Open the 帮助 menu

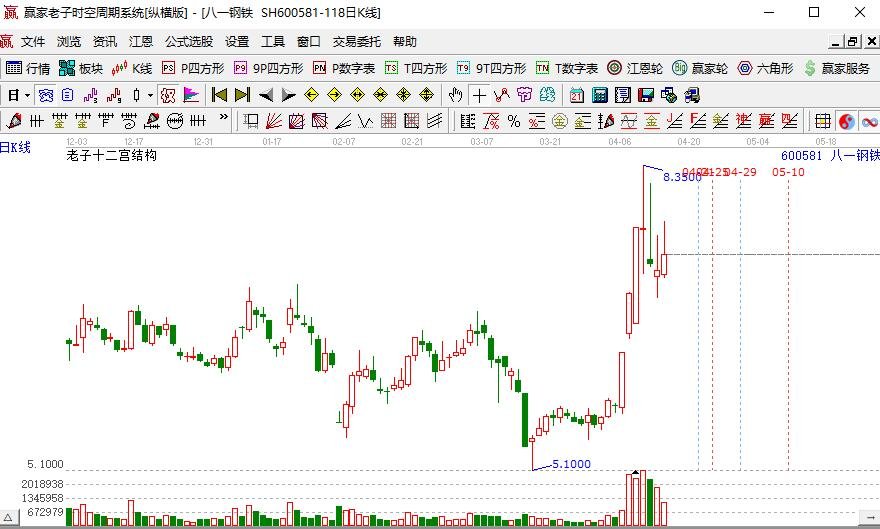(405, 42)
